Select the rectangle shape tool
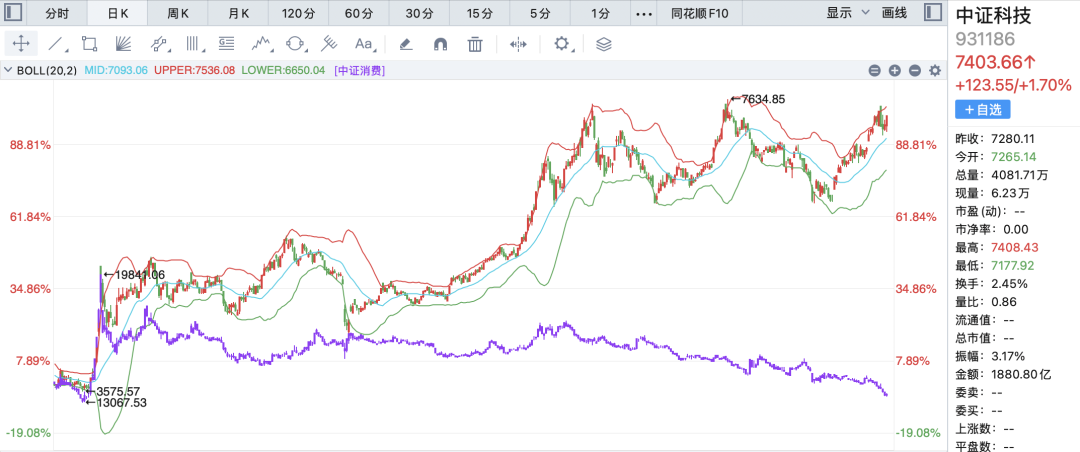Image resolution: width=1080 pixels, height=452 pixels. click(x=89, y=44)
